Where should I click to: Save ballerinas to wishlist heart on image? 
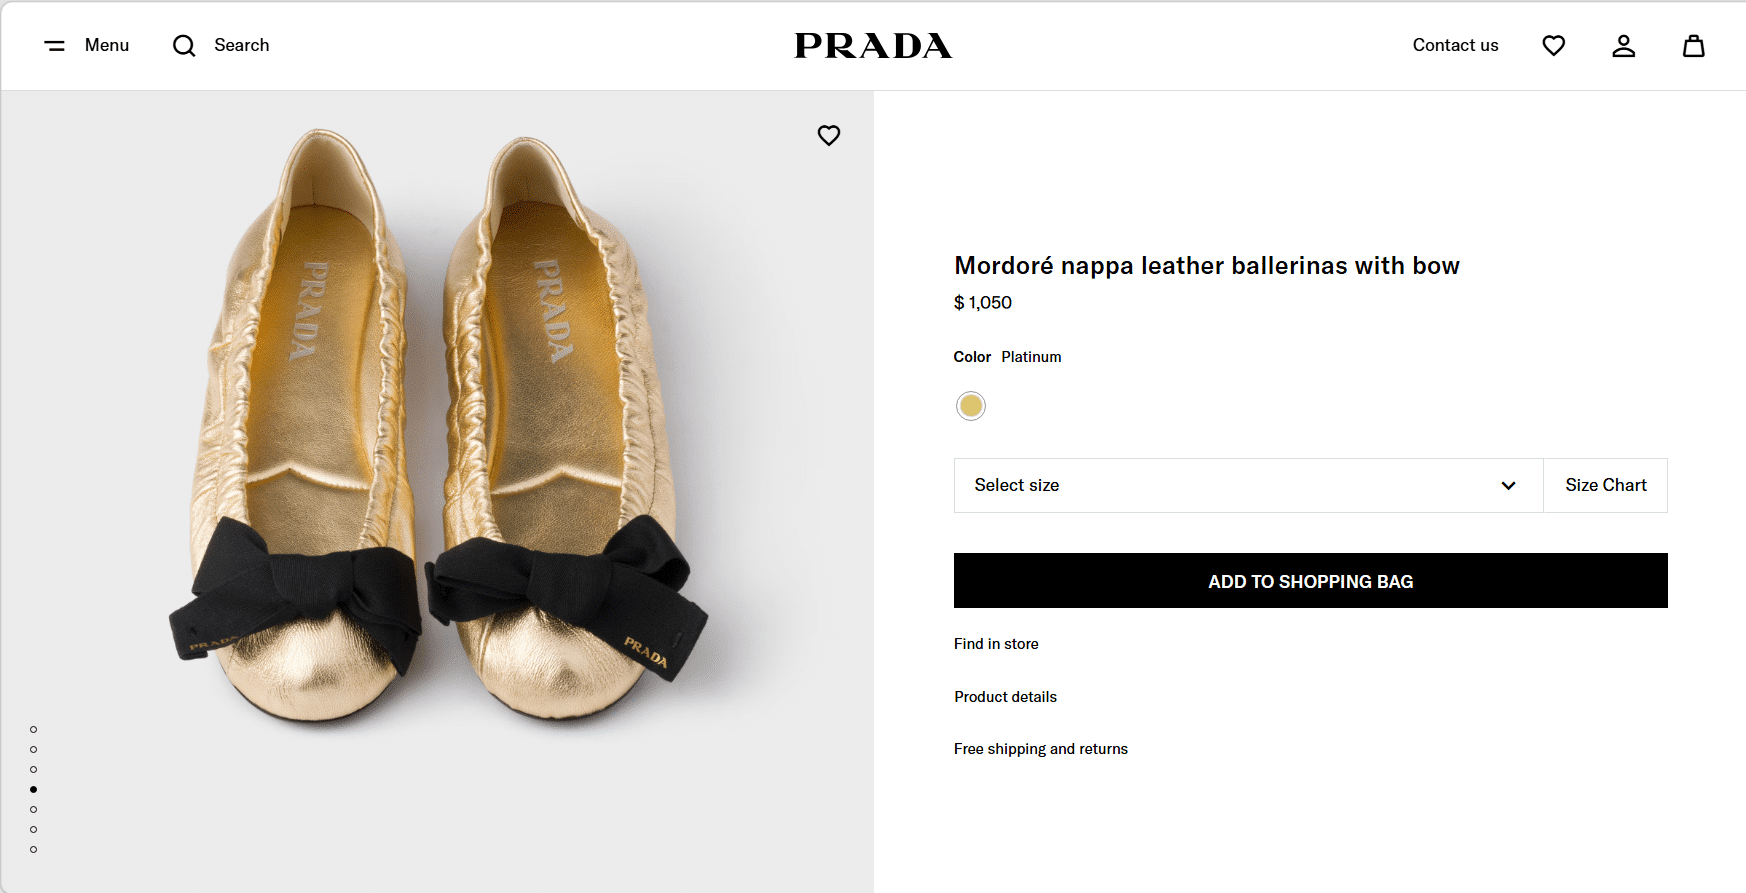[x=829, y=135]
